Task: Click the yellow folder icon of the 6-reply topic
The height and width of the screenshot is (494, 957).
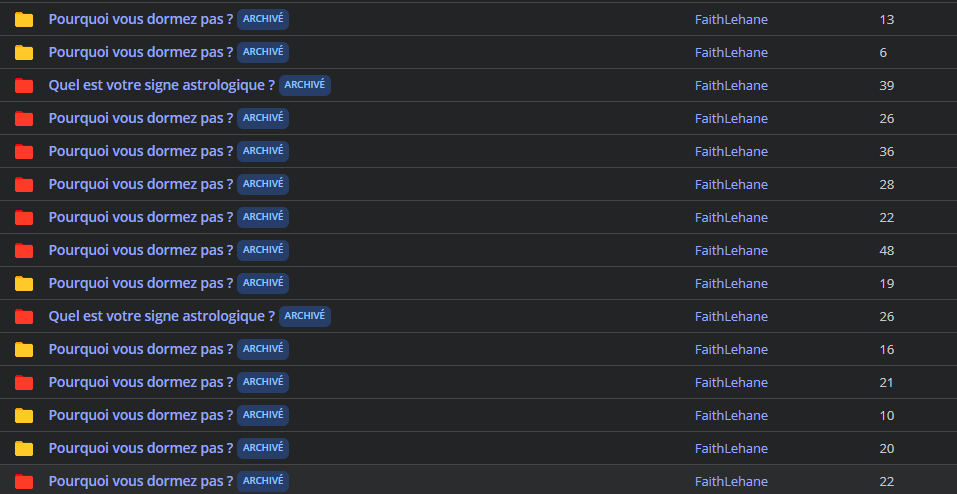Action: tap(24, 53)
